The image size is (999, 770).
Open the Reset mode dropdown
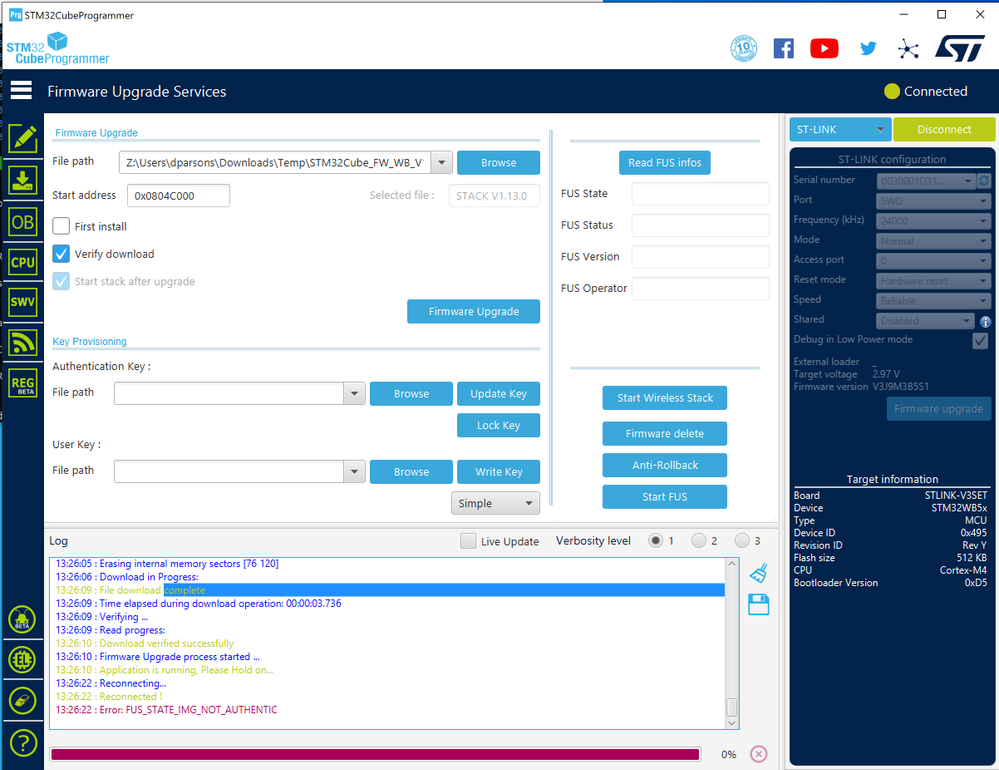click(x=933, y=281)
